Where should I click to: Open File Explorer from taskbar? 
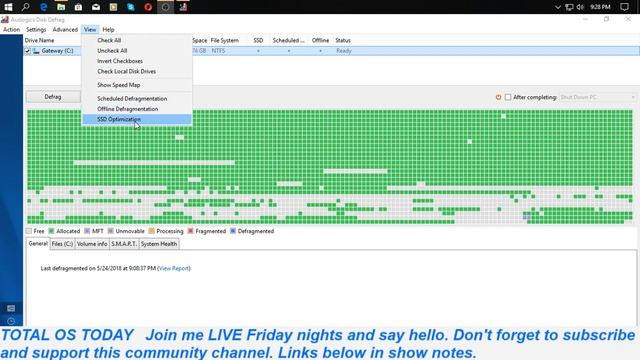(x=61, y=7)
